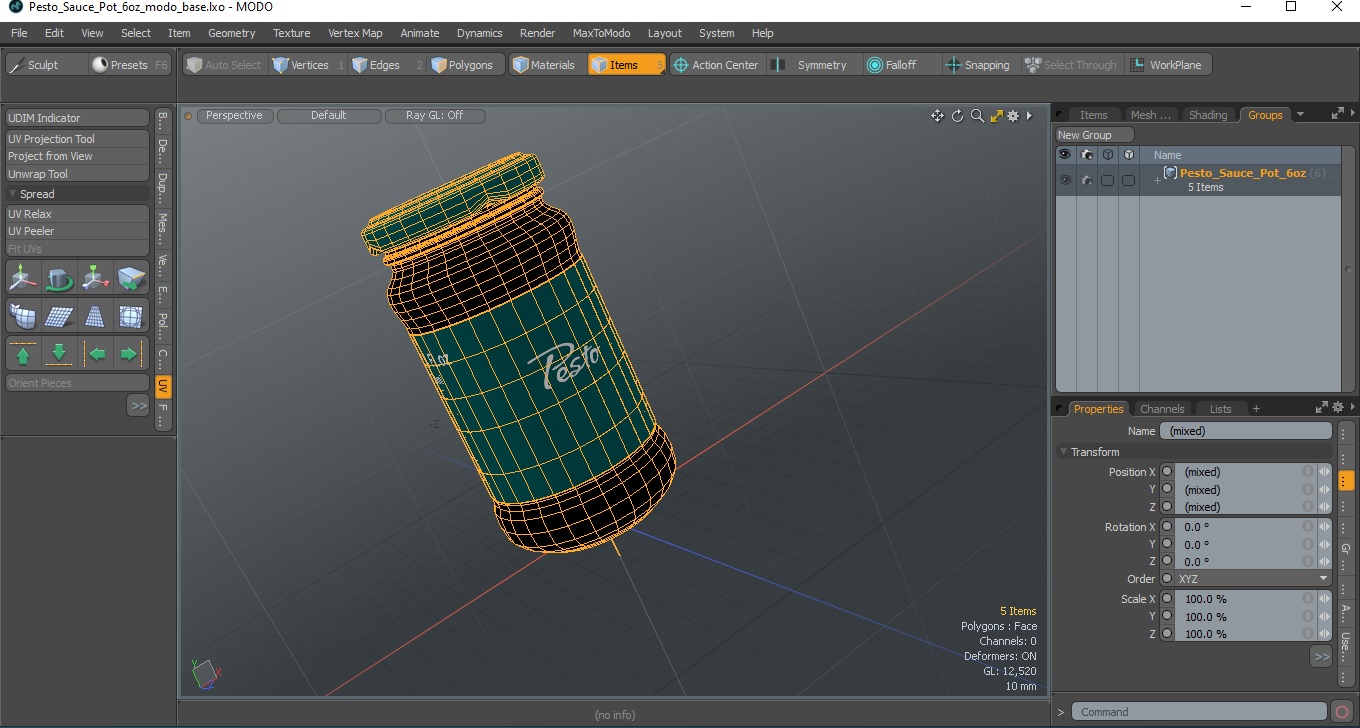Click the trapezoid perspective grid icon

pyautogui.click(x=95, y=316)
